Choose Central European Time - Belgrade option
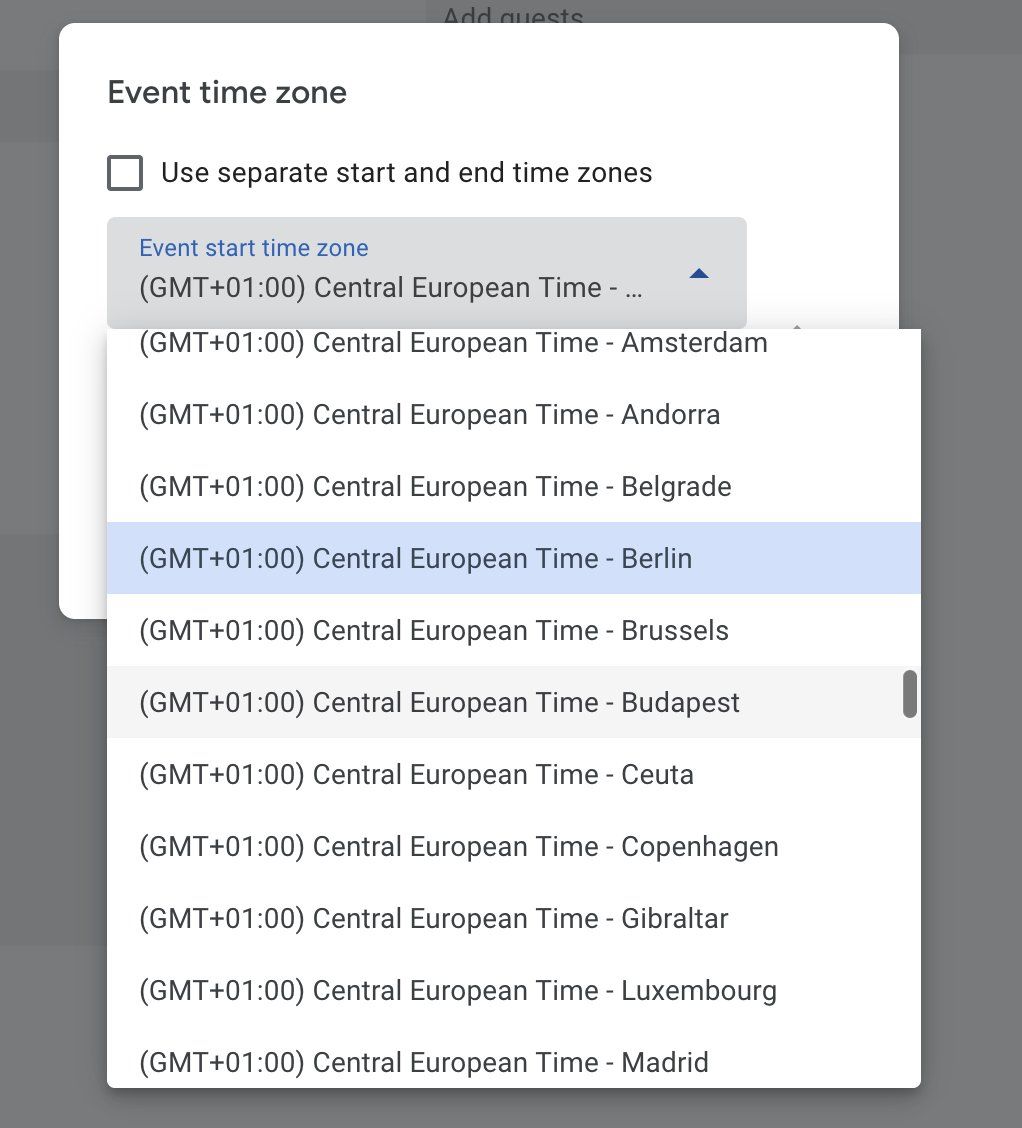 click(435, 487)
